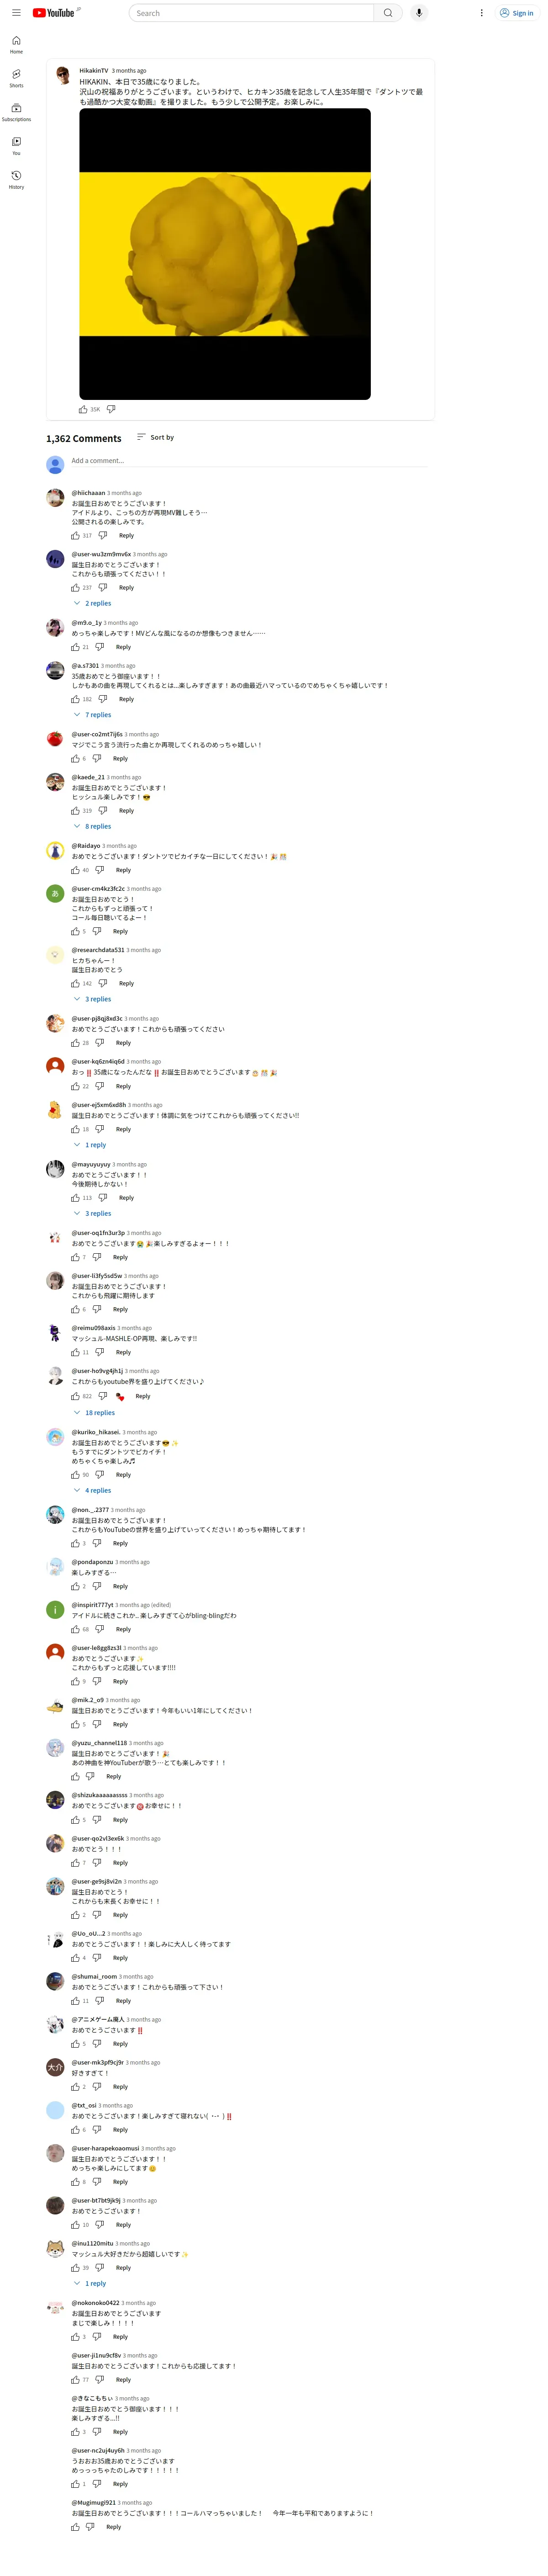This screenshot has width=548, height=2576.
Task: Go to Subscriptions in sidebar
Action: [16, 112]
